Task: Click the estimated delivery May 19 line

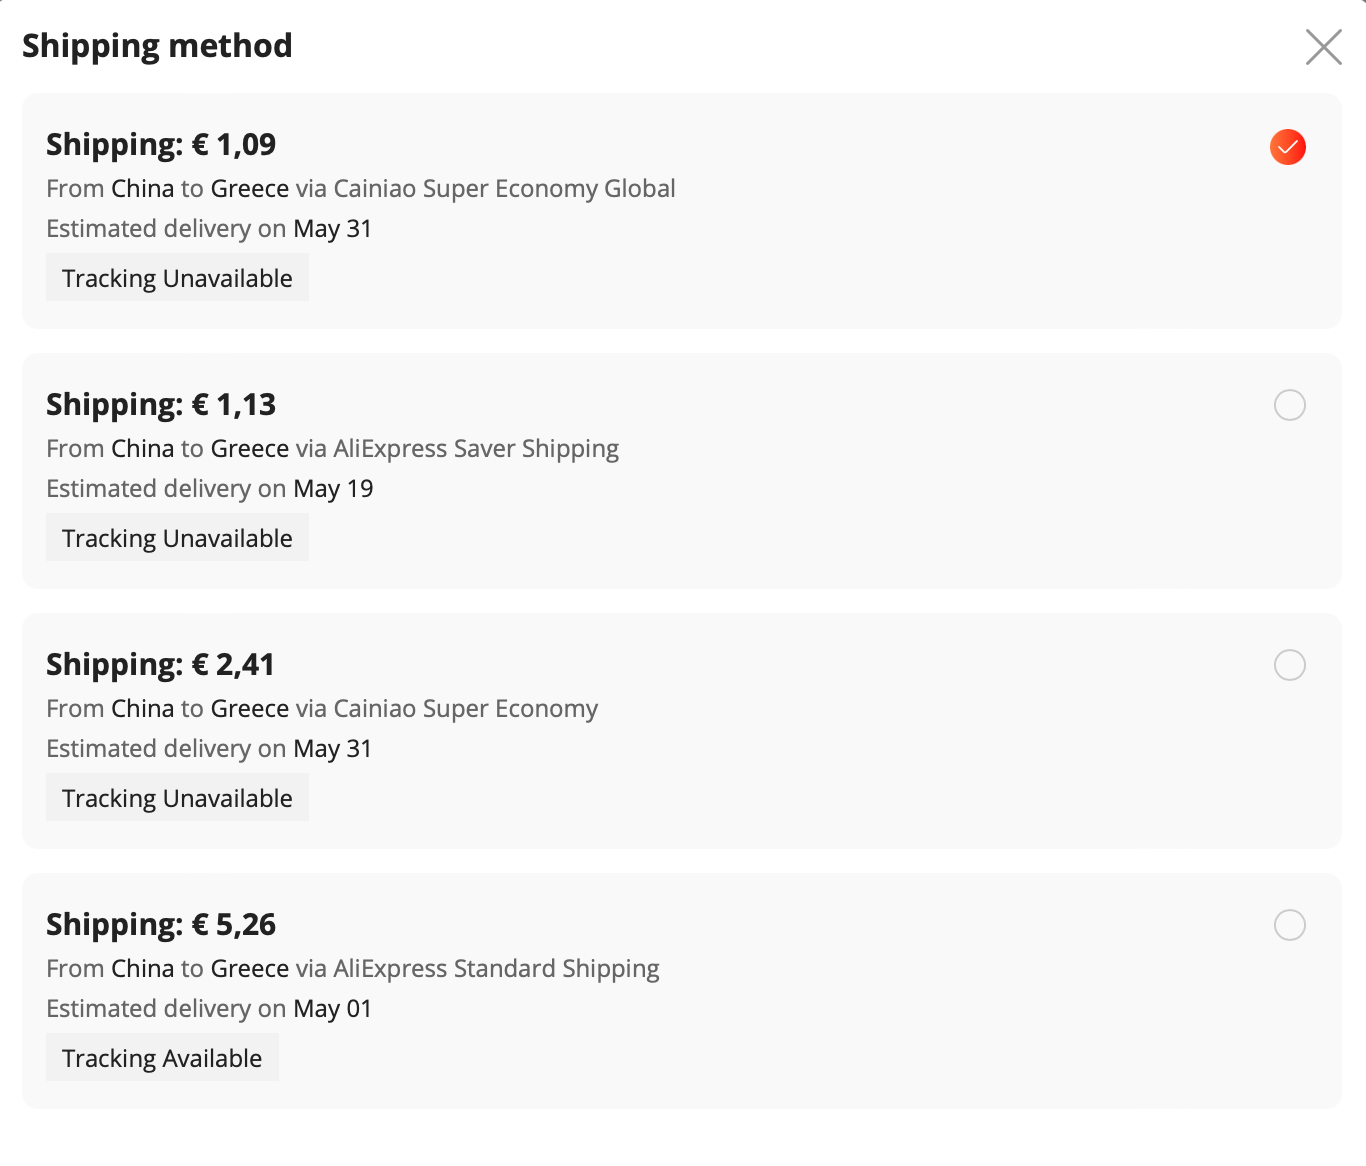Action: click(x=210, y=489)
